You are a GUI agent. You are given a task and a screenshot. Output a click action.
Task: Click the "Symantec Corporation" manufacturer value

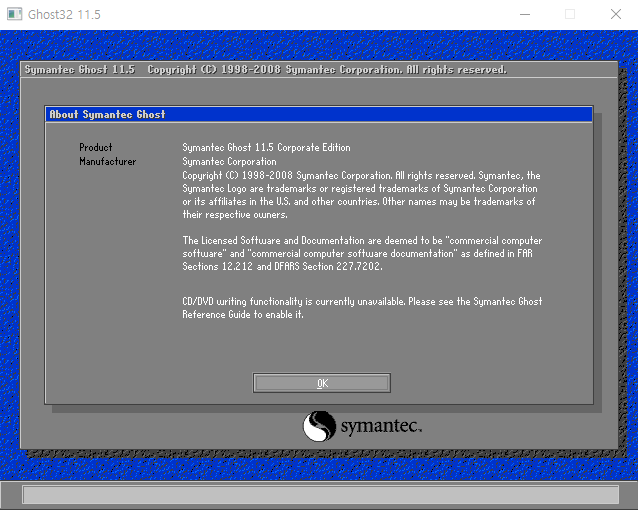229,162
